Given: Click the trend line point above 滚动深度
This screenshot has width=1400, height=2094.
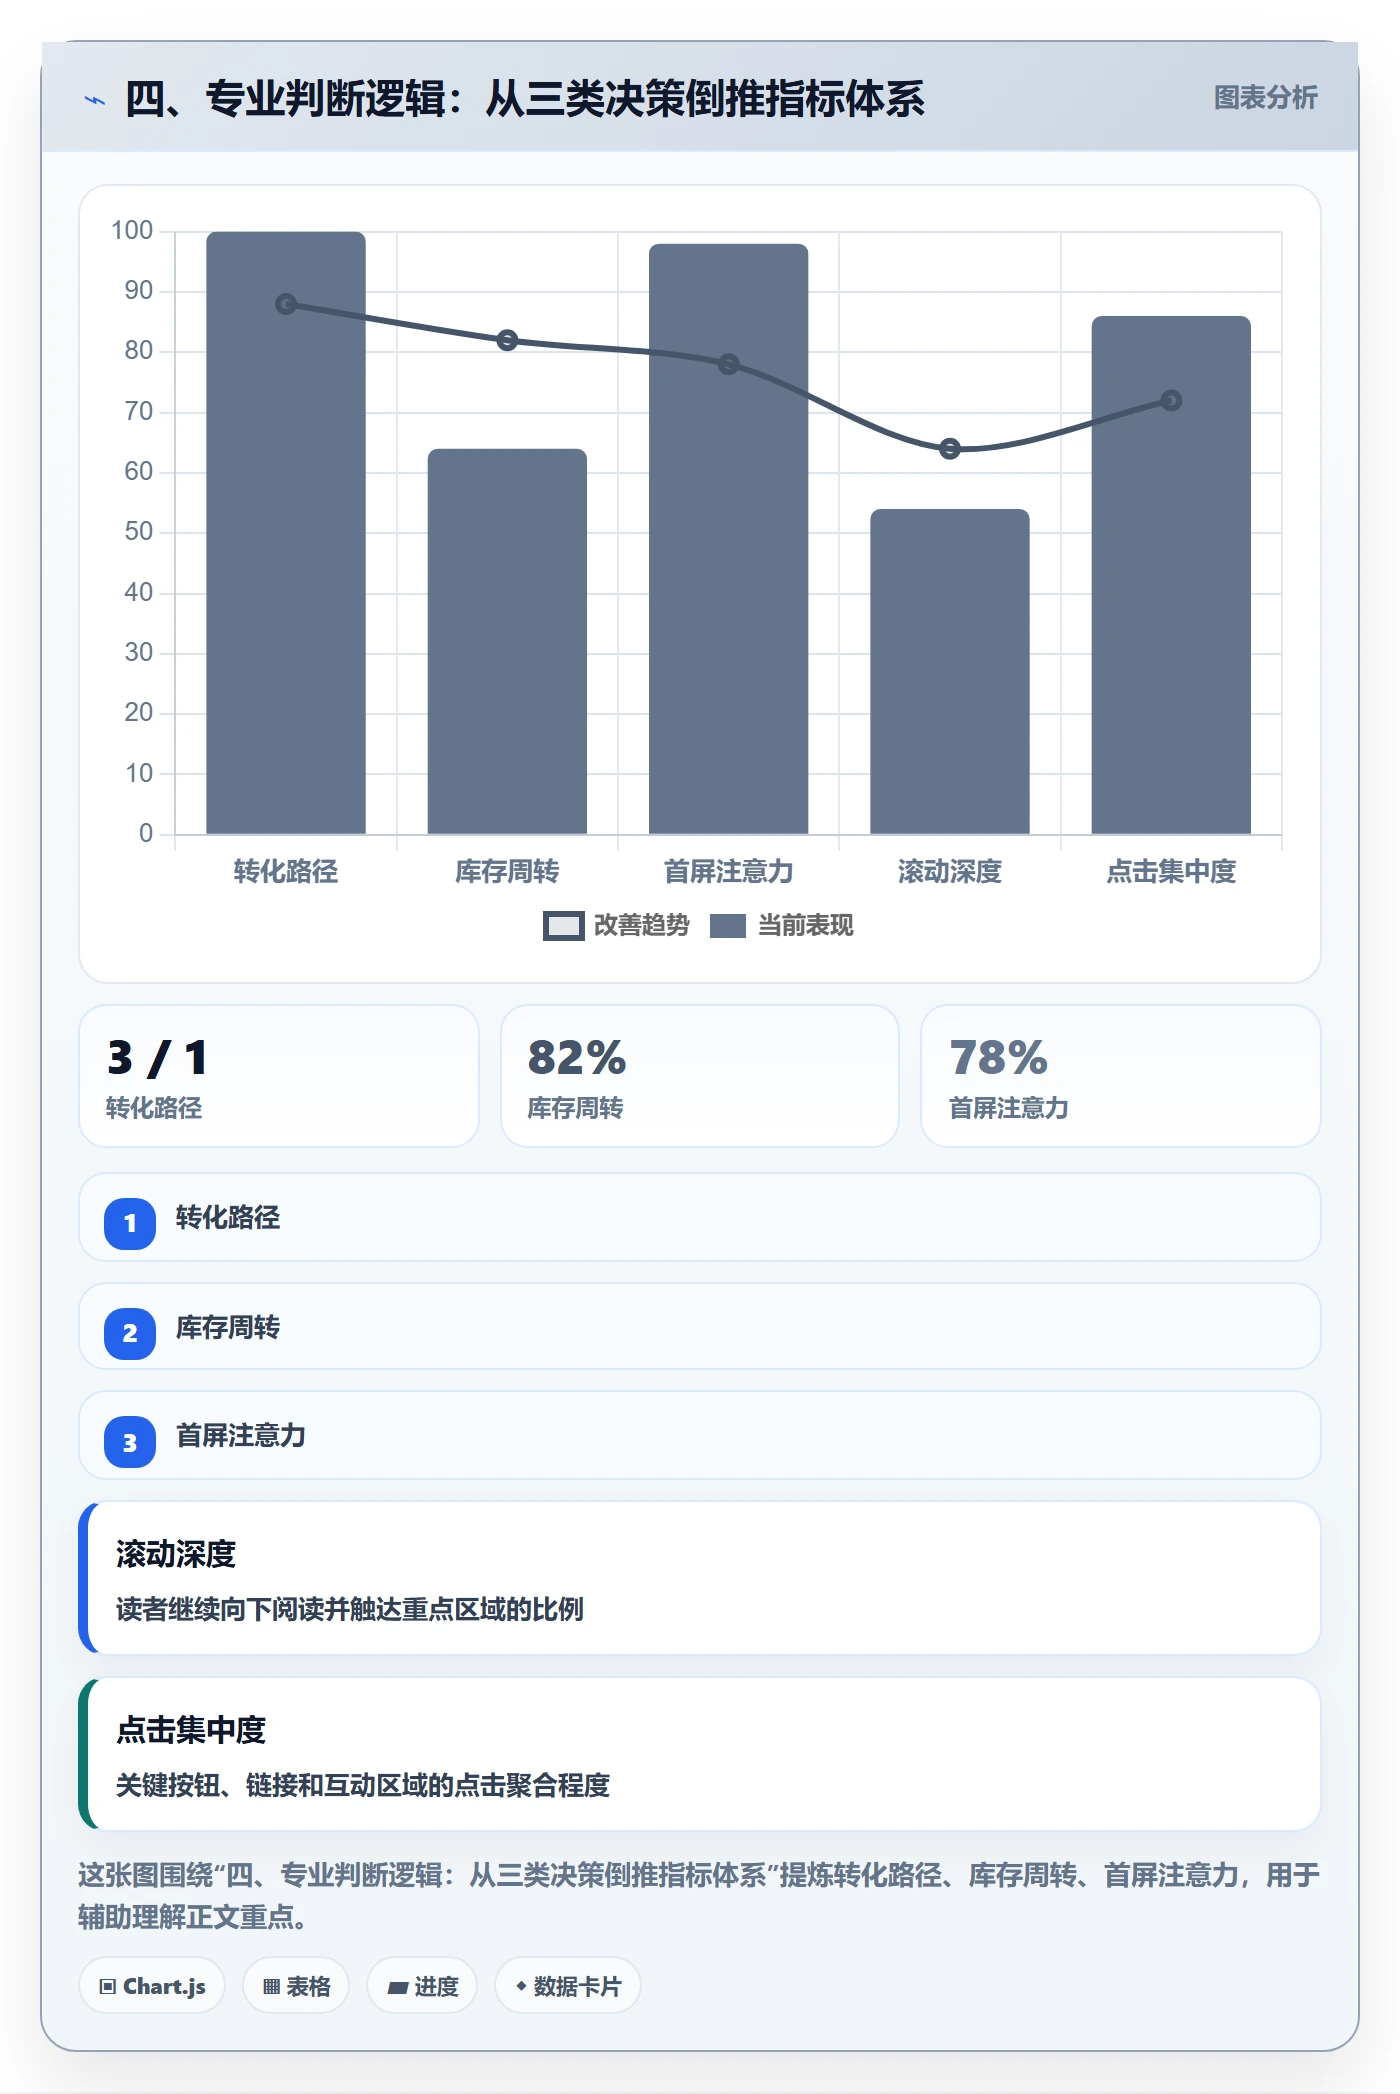Looking at the screenshot, I should click(x=950, y=449).
